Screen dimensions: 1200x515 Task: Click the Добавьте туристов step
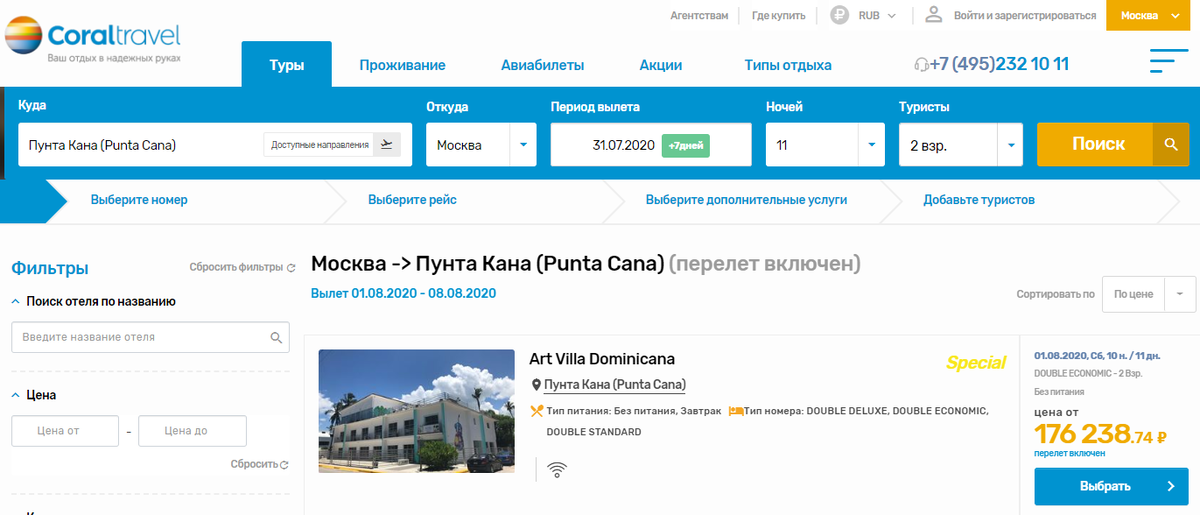tap(979, 200)
